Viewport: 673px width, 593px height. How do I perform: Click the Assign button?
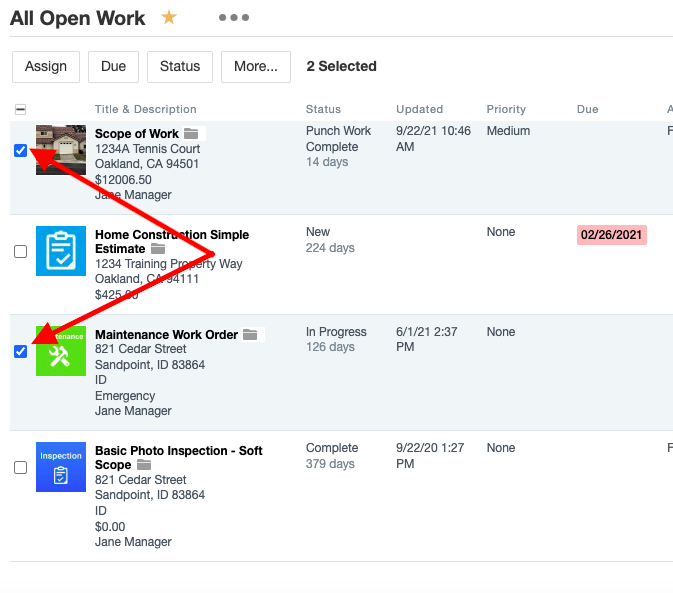(x=46, y=67)
